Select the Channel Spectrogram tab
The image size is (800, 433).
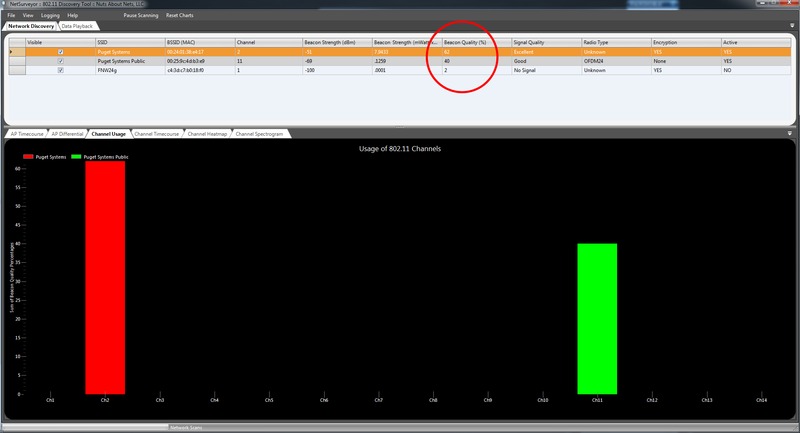click(259, 133)
